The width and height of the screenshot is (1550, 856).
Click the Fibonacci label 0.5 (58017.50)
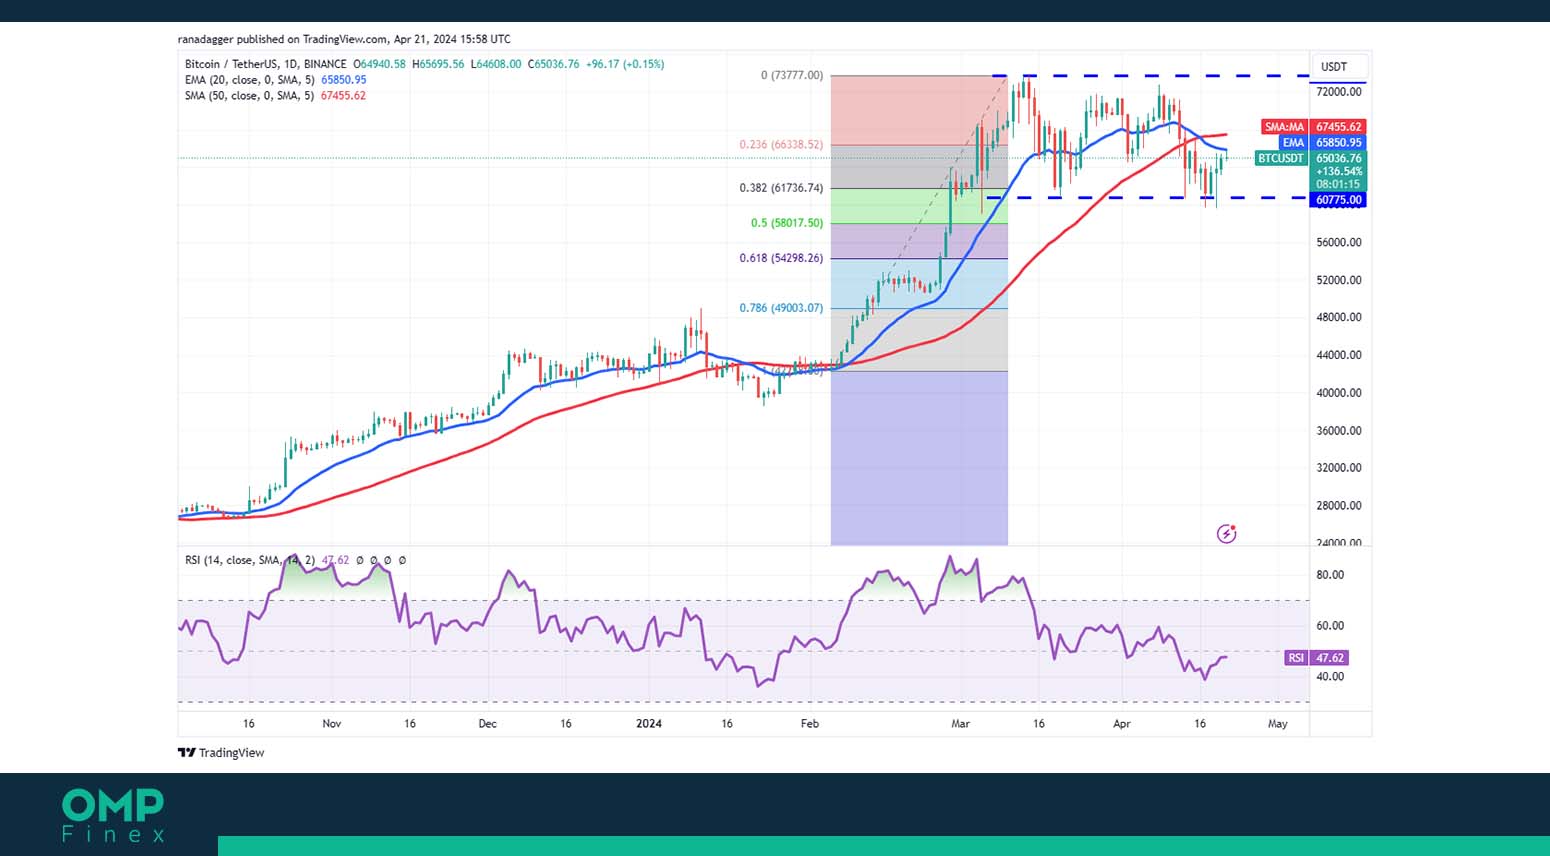pyautogui.click(x=787, y=223)
